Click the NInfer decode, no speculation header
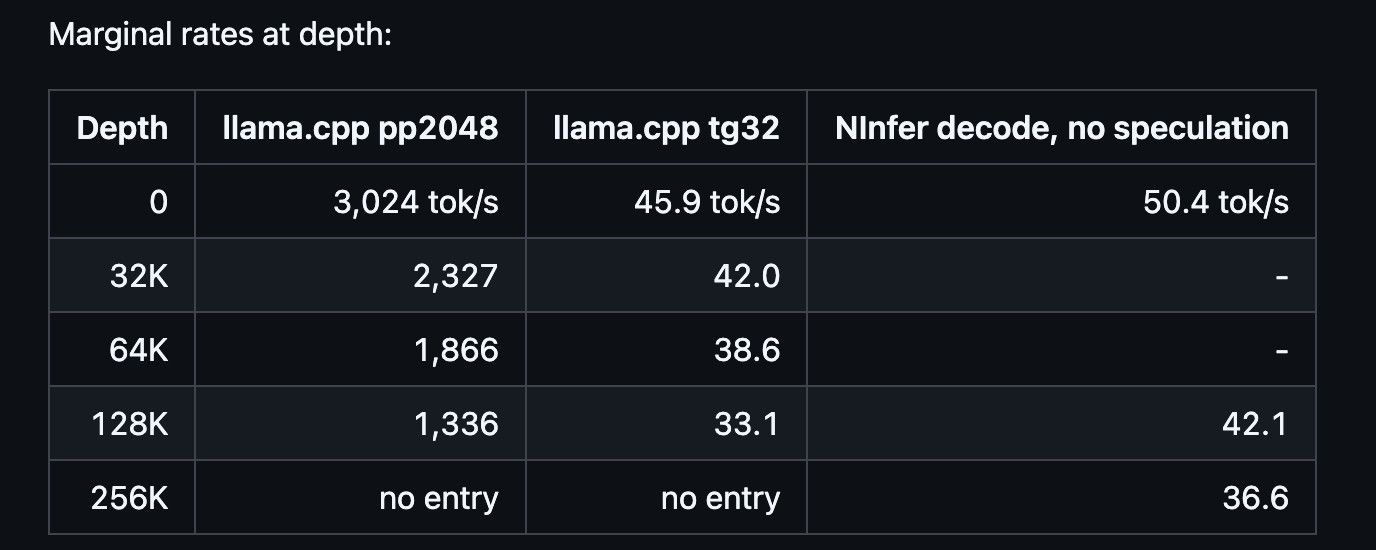 pyautogui.click(x=1061, y=128)
